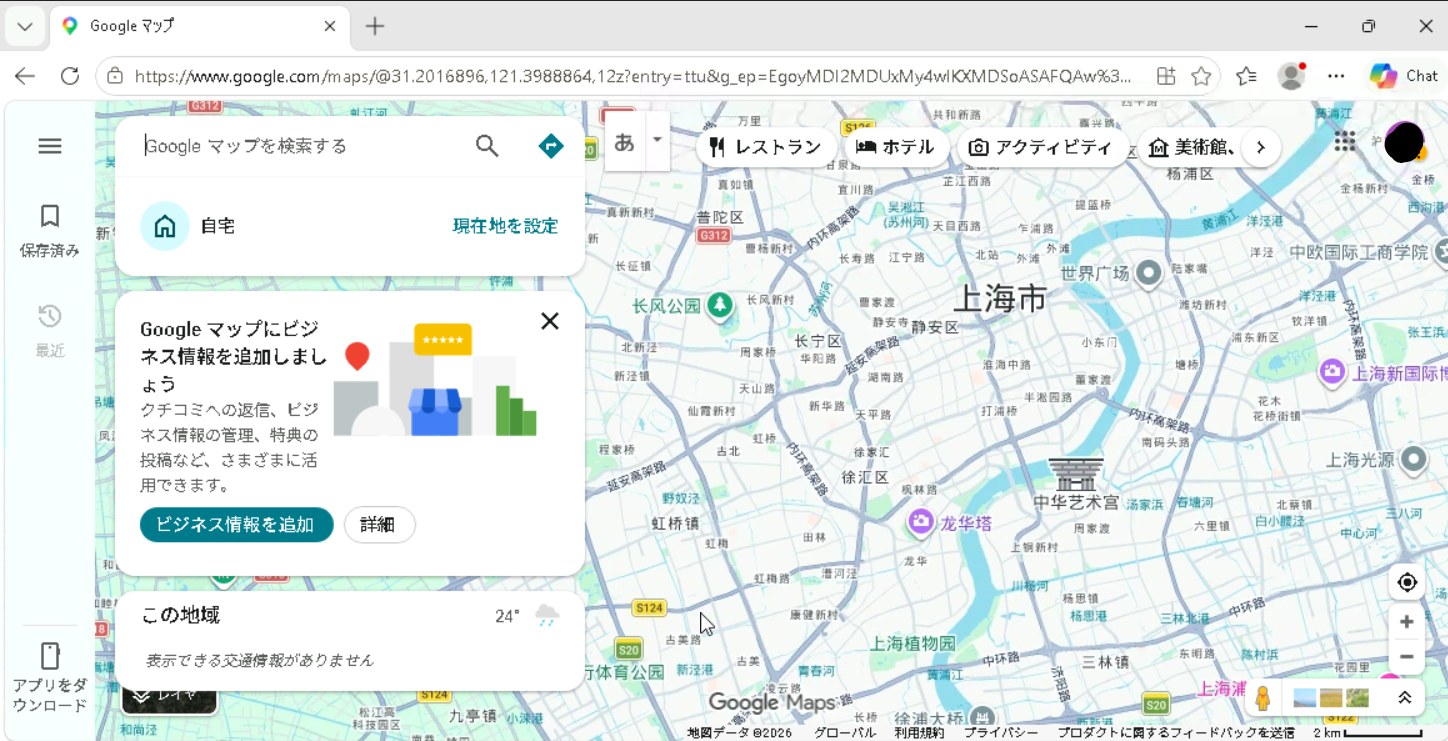Click the 上海市 city label
The width and height of the screenshot is (1448, 741).
pos(1000,298)
